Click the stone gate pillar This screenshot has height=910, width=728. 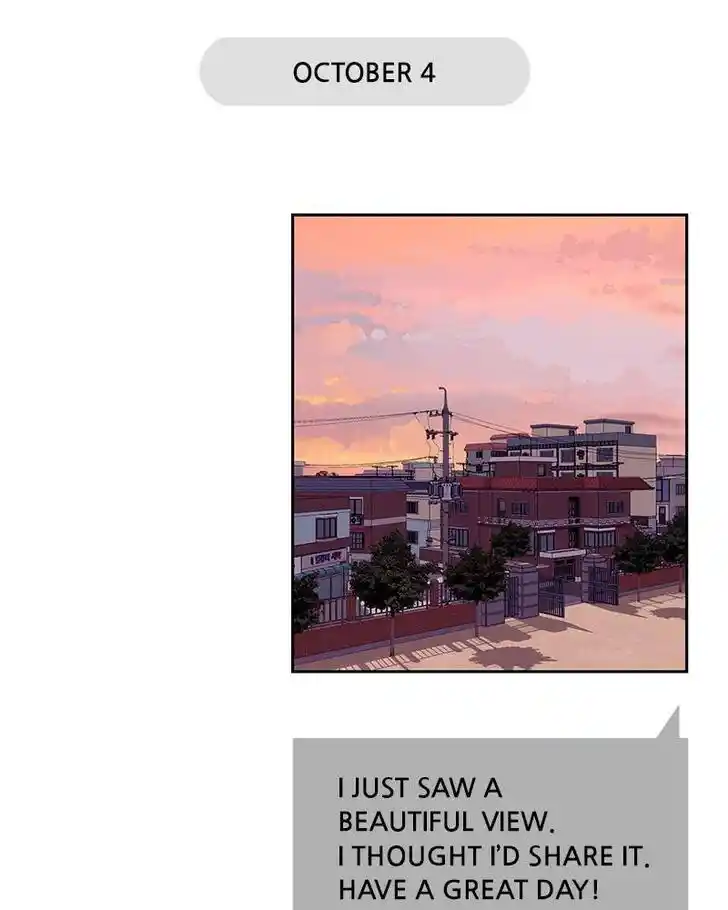coord(521,591)
